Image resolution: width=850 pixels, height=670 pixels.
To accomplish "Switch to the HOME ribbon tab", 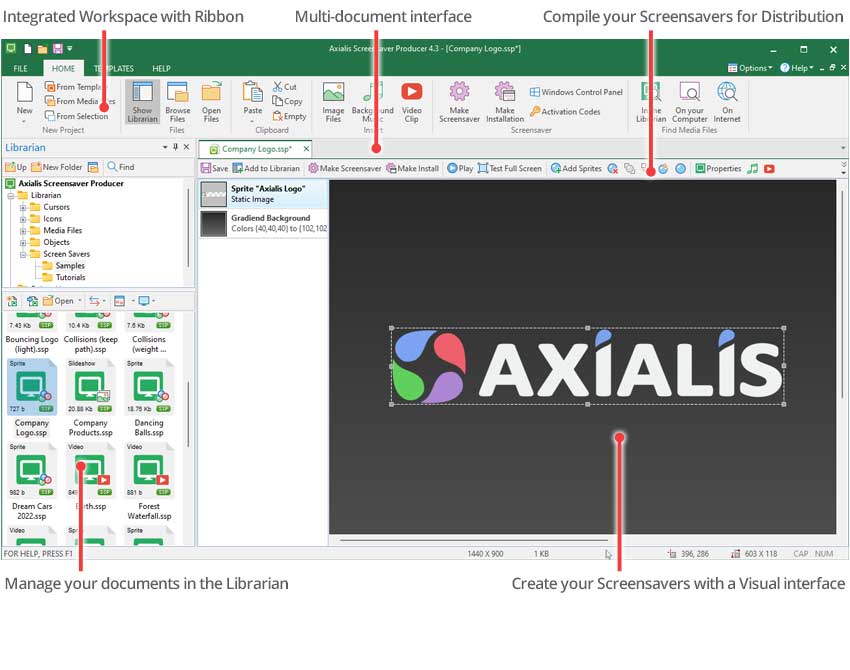I will tap(63, 68).
